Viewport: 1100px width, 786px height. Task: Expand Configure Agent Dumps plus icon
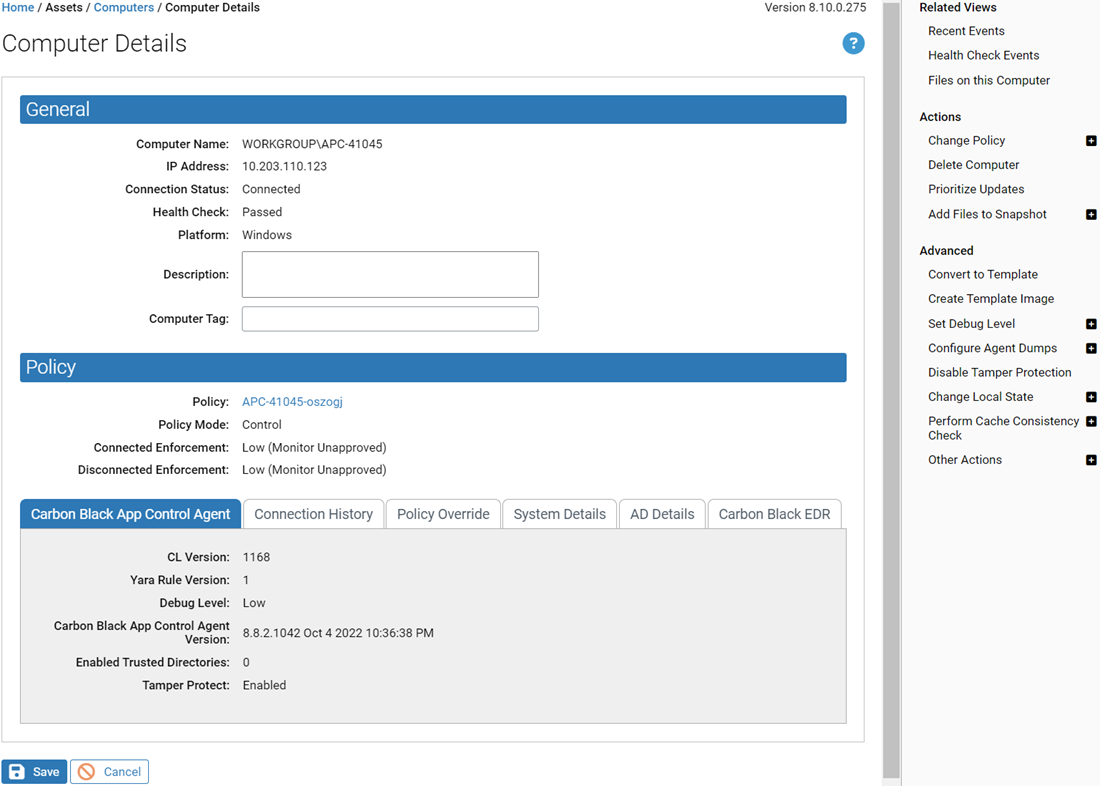tap(1091, 349)
